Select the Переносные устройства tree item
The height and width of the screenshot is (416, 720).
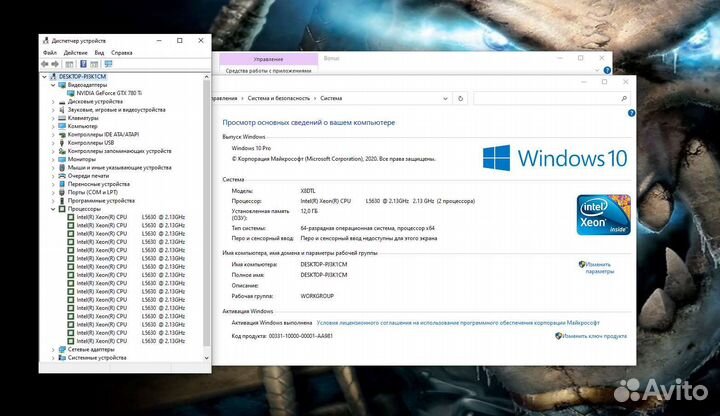pos(99,184)
